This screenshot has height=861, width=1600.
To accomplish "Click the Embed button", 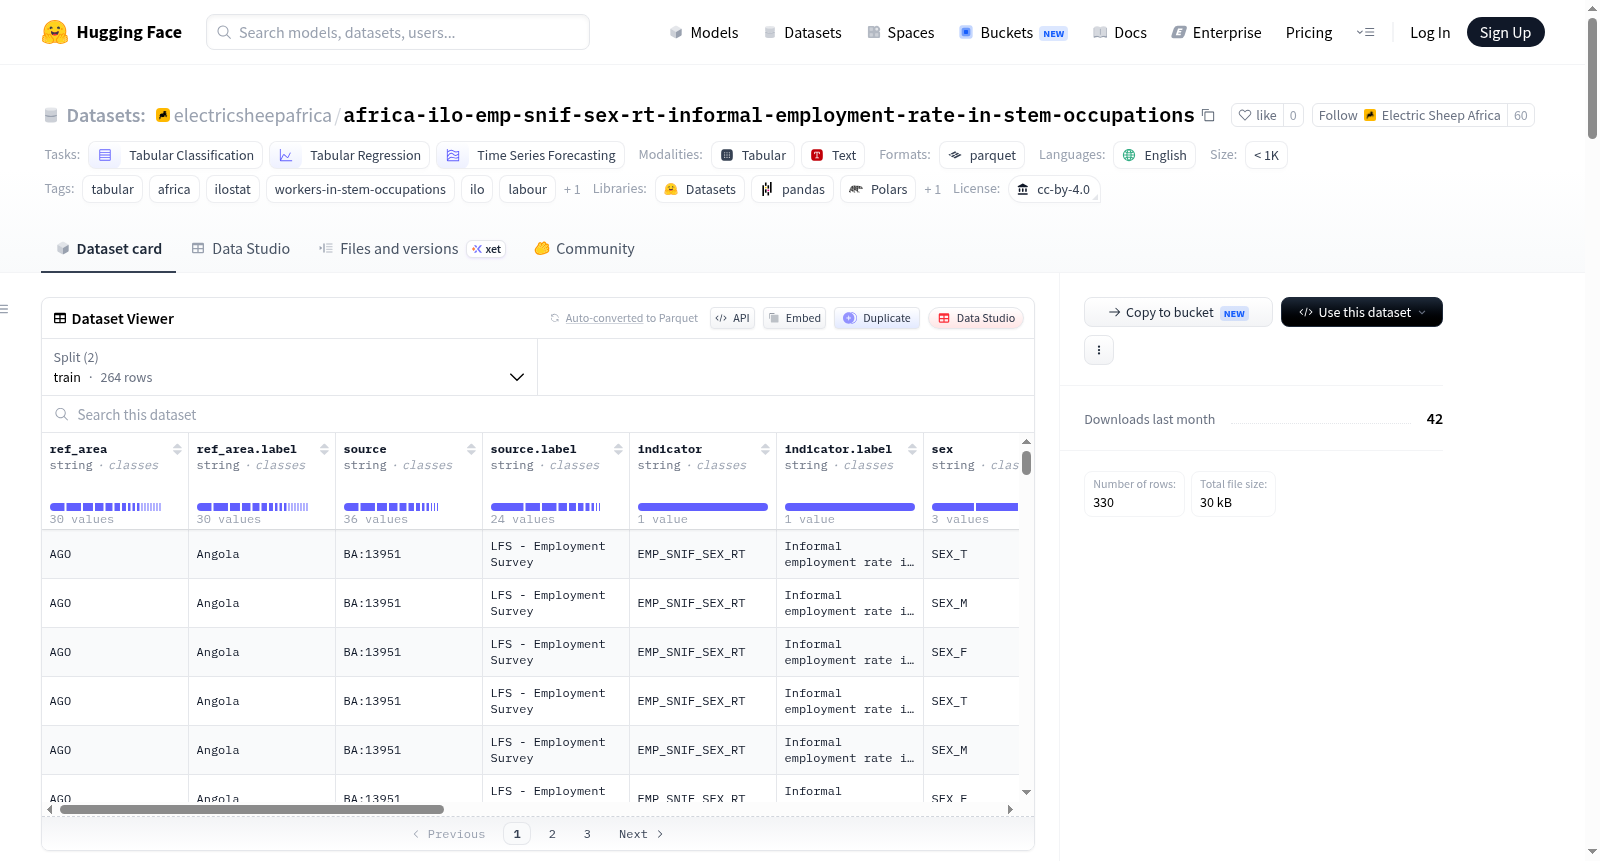I will 794,318.
